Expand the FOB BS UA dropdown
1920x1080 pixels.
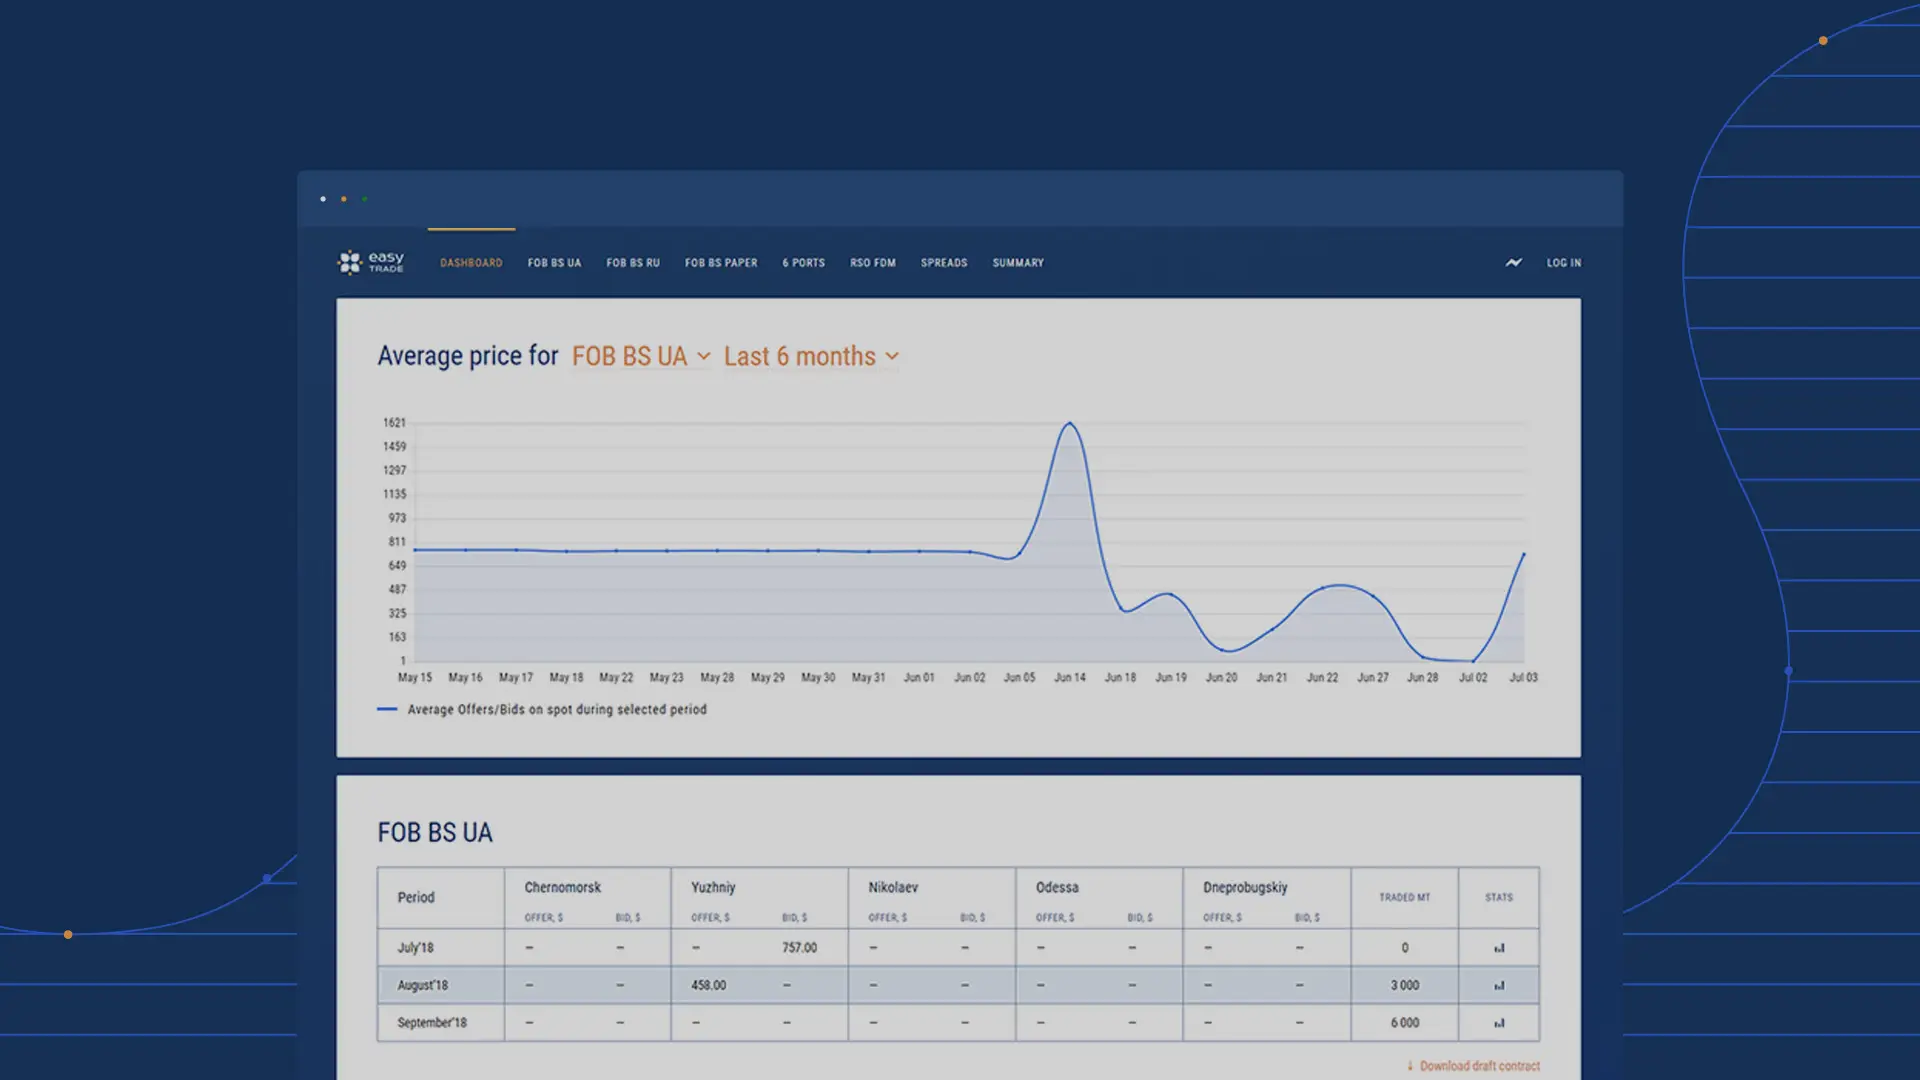(641, 357)
